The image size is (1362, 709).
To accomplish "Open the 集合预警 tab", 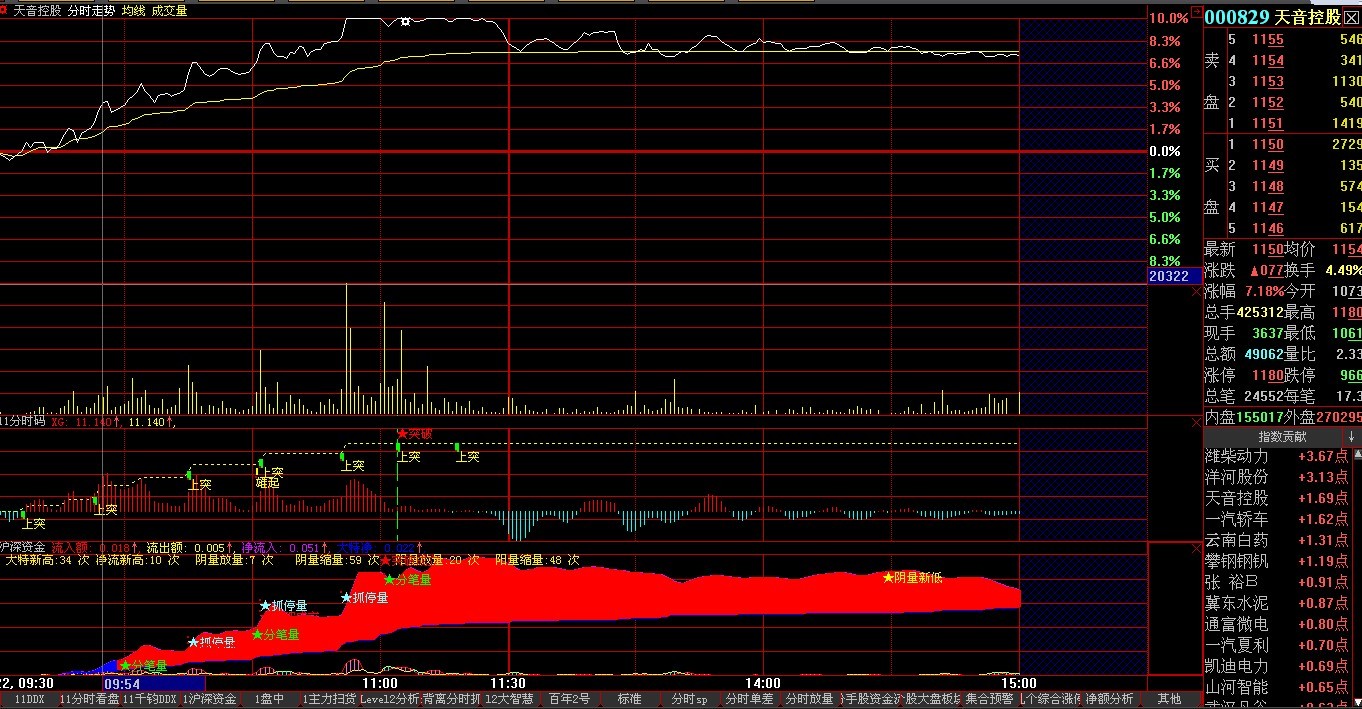I will point(990,699).
